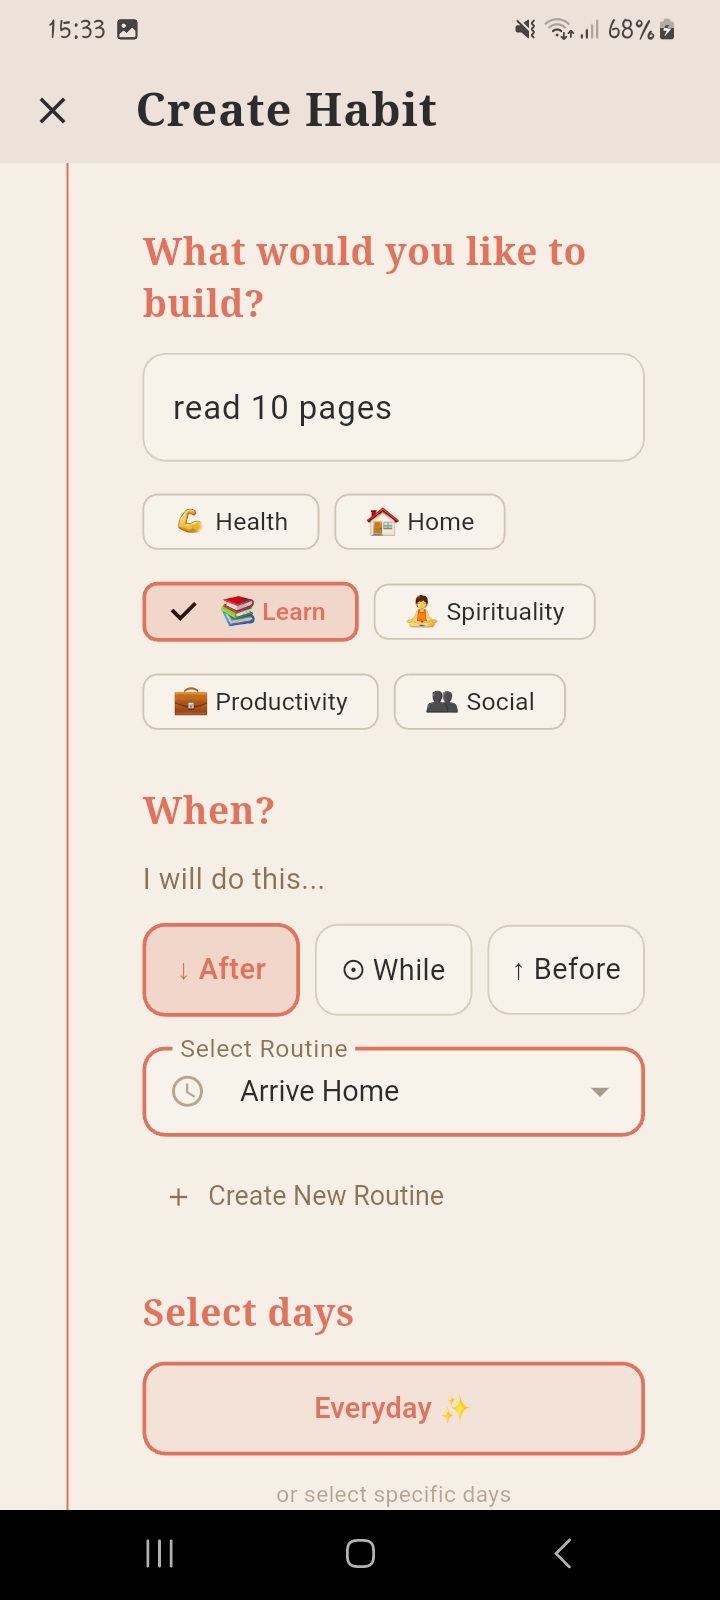This screenshot has width=720, height=1600.
Task: Tap the house icon on the Home chip
Action: (x=381, y=521)
